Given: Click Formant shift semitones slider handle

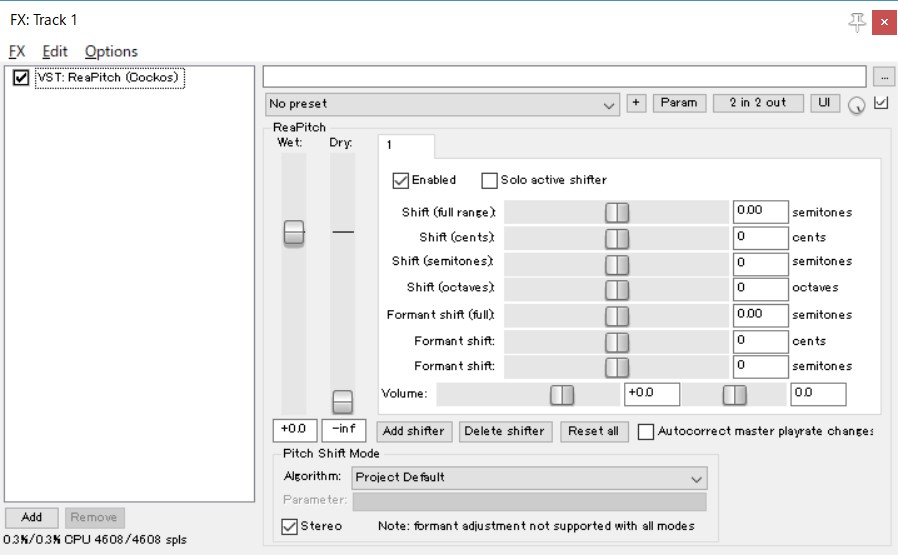Looking at the screenshot, I should pos(617,367).
